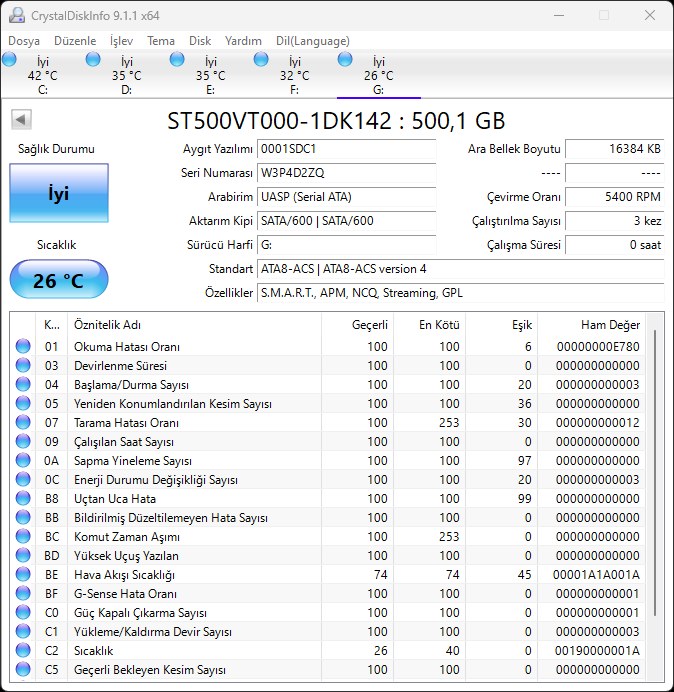Screen dimensions: 674x692
Task: Click status orb for 05 Yeniden Konumlandırılan Kesim
Action: pos(23,403)
